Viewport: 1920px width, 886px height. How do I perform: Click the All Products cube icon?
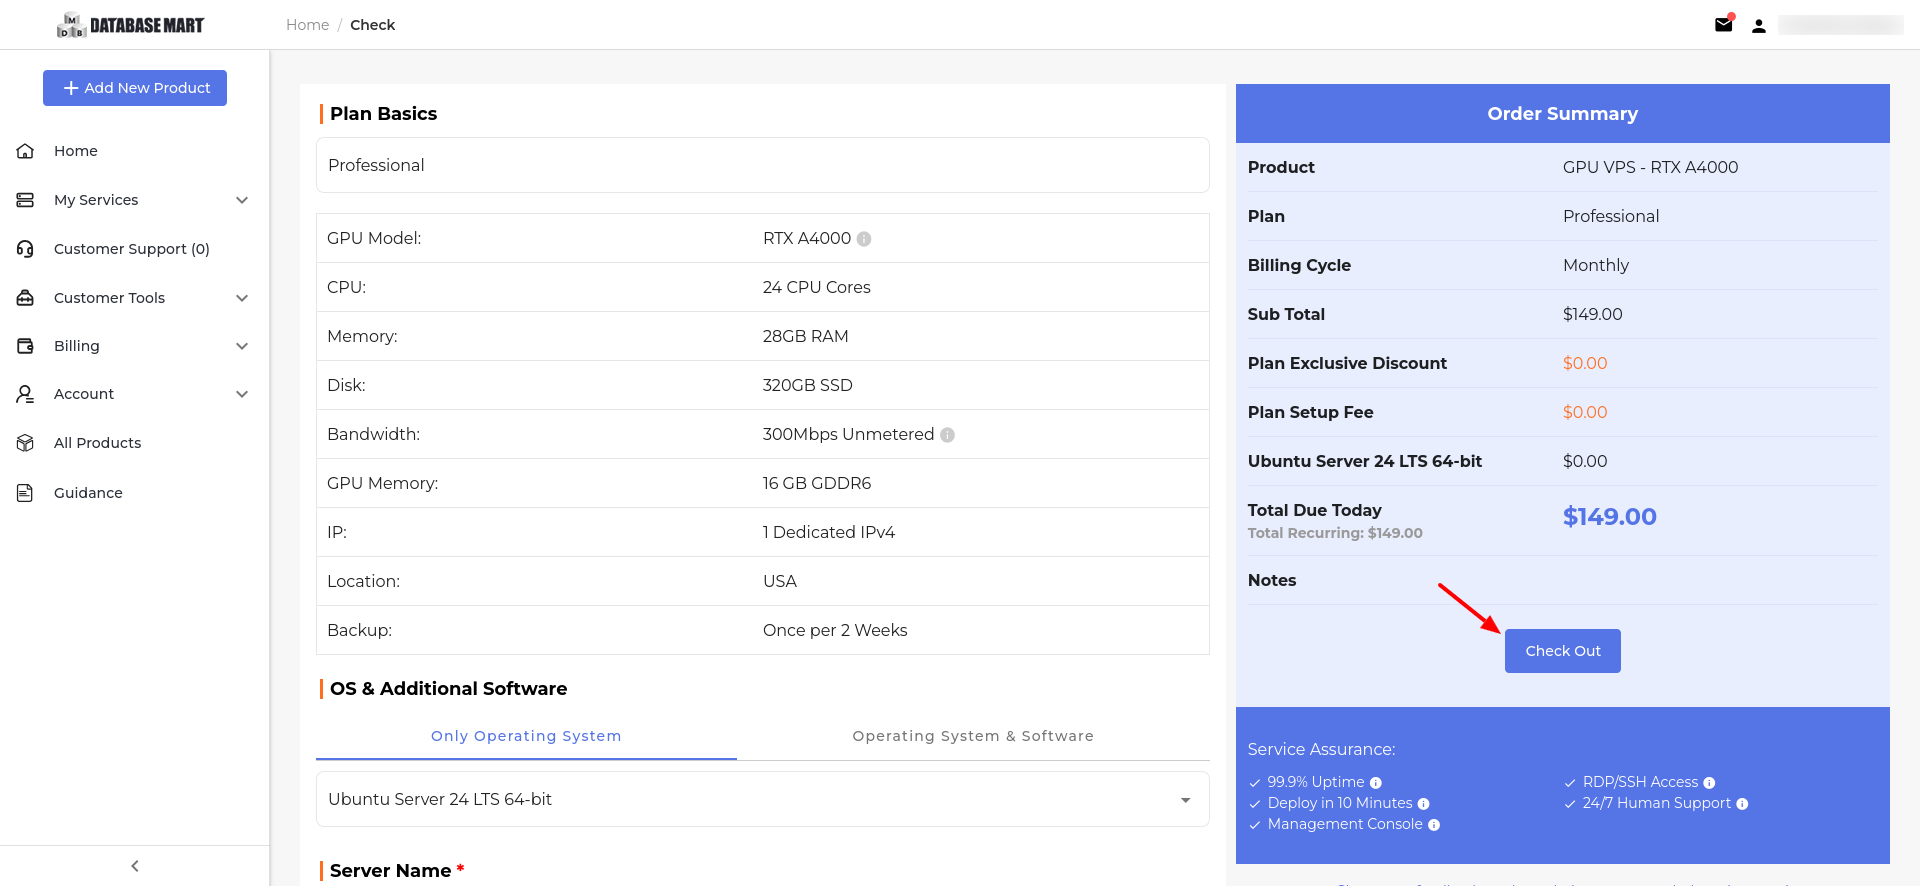coord(26,443)
